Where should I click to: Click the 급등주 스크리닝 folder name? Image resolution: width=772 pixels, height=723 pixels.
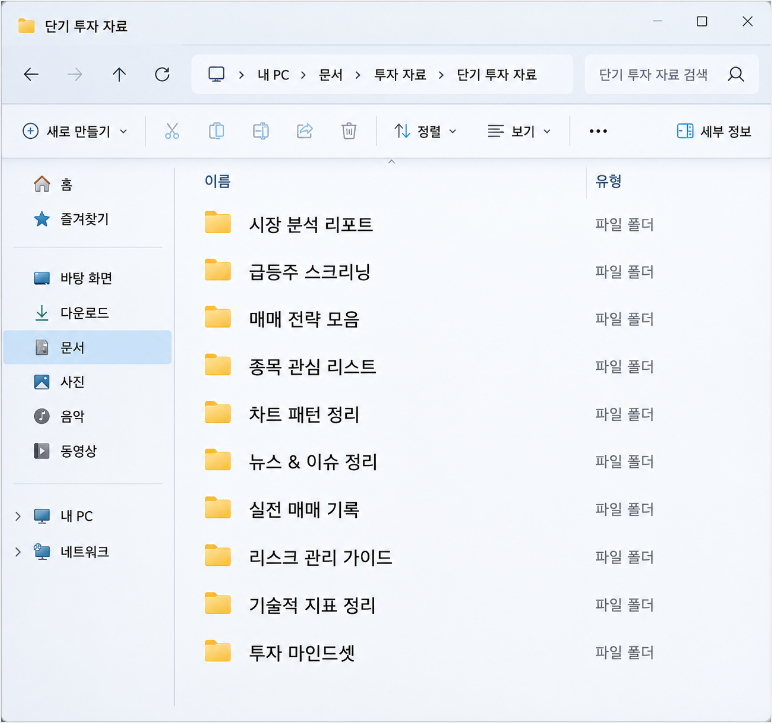(x=310, y=272)
